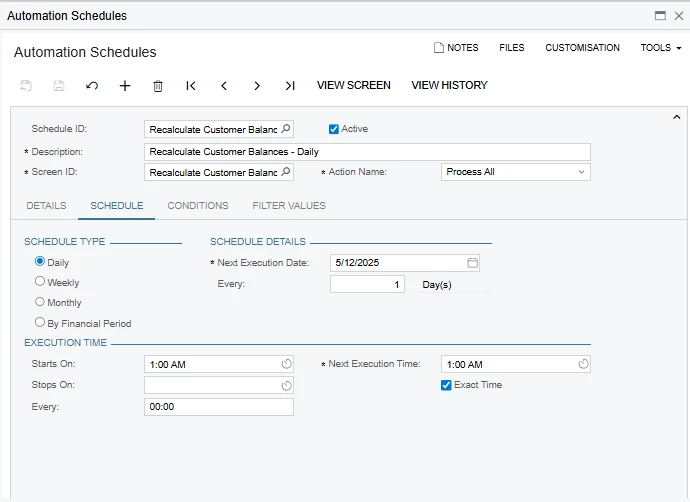This screenshot has height=502, width=690.
Task: Open the Starts On time picker icon
Action: [x=286, y=364]
